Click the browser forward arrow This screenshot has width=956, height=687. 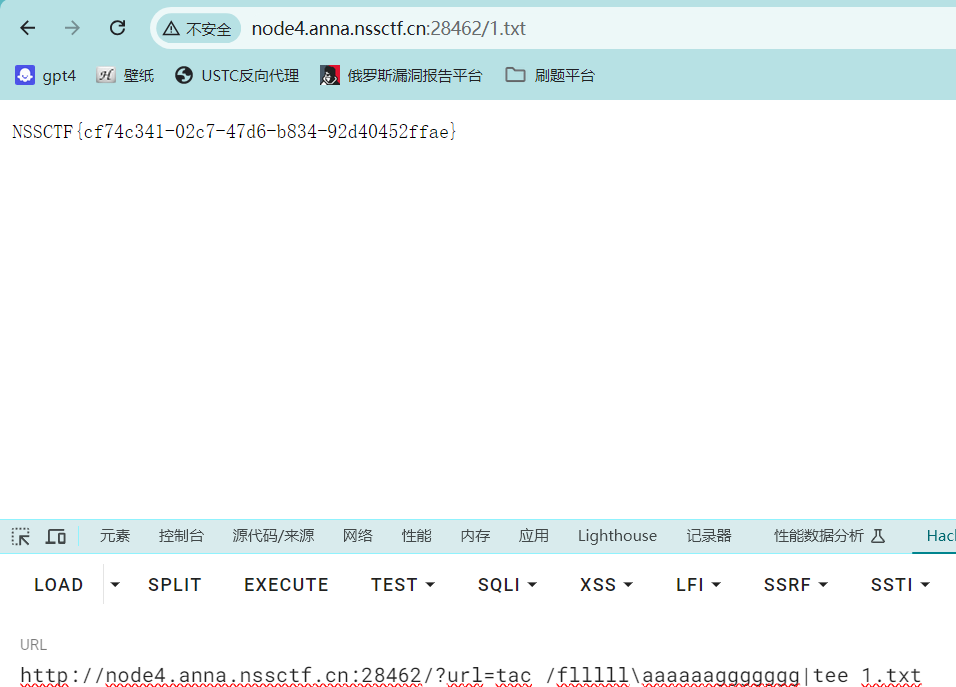[x=72, y=28]
